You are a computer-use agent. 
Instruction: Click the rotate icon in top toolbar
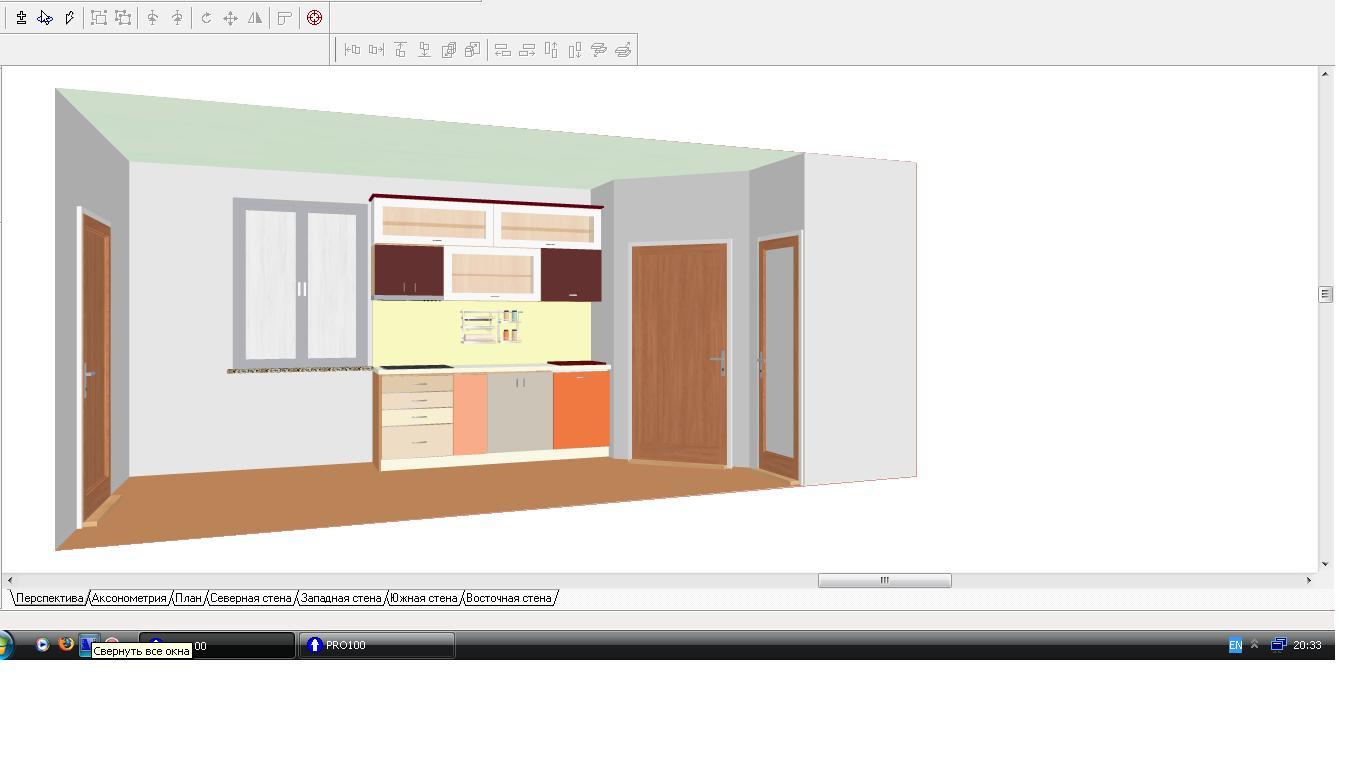click(206, 18)
